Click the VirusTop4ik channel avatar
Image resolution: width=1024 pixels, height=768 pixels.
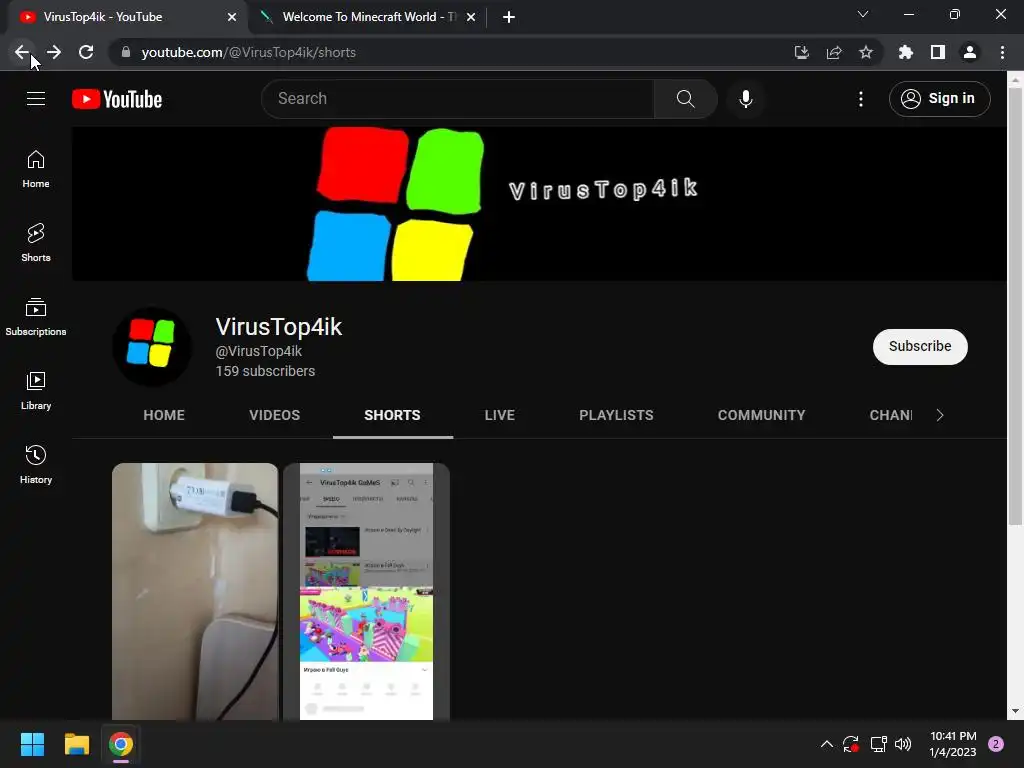point(152,346)
